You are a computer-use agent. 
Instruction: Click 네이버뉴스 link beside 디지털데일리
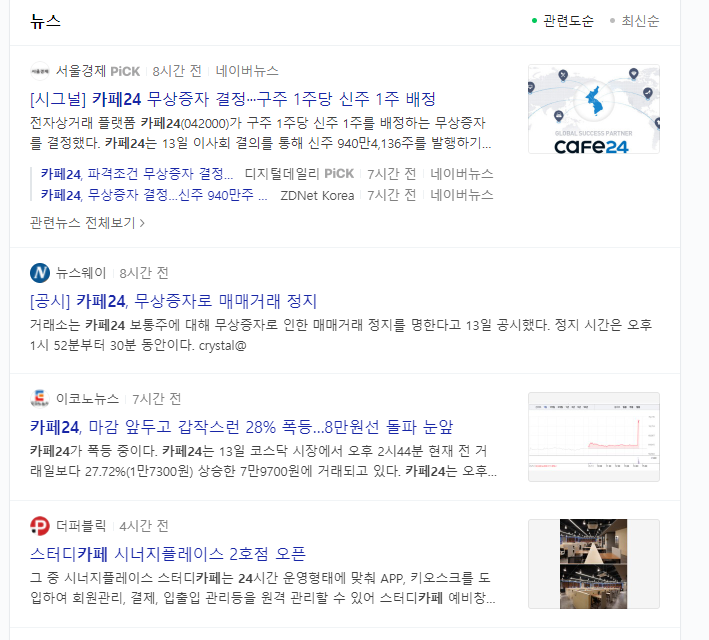coord(462,174)
